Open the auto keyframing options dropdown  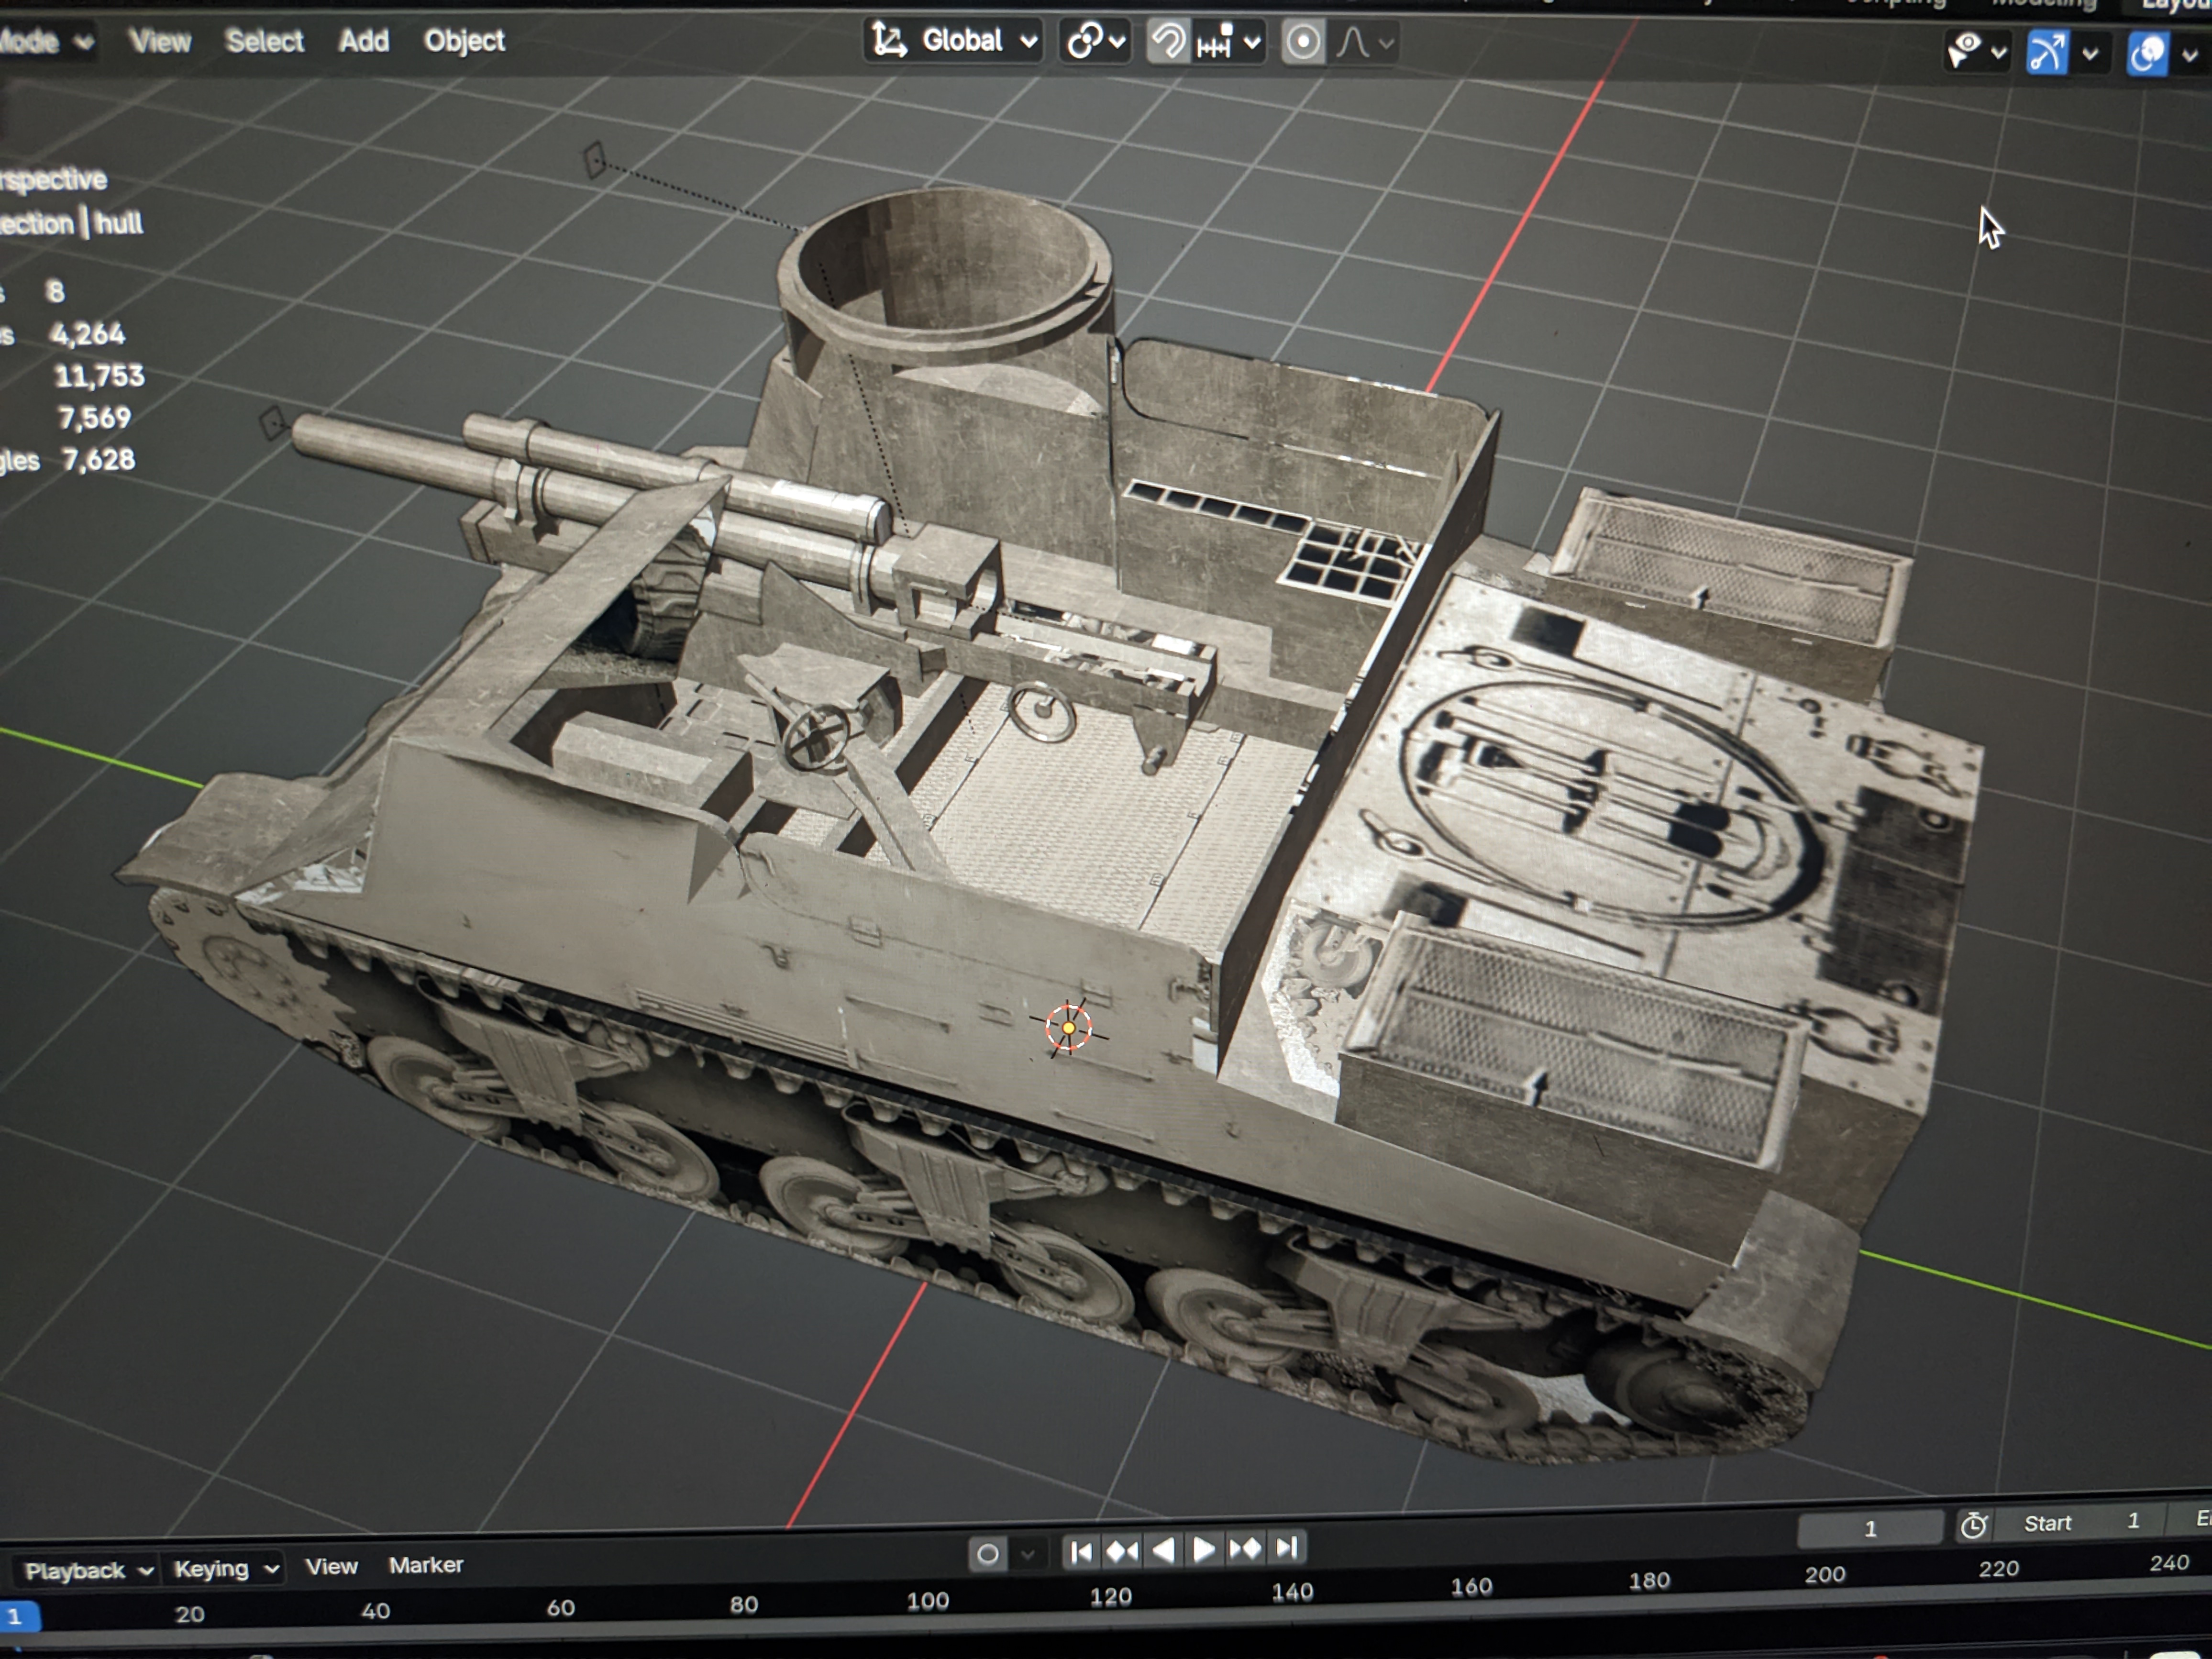coord(1028,1554)
